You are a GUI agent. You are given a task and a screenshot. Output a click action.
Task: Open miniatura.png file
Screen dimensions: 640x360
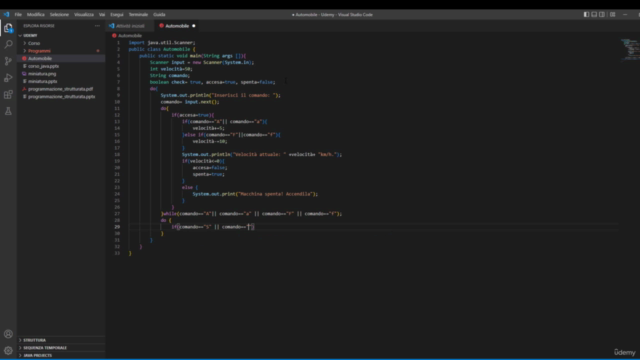61,74
